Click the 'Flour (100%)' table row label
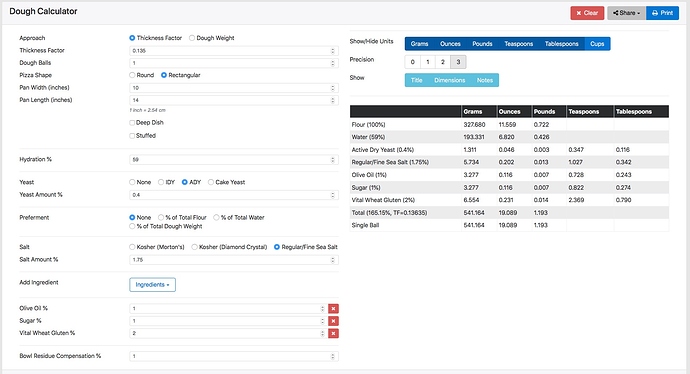The image size is (690, 374). [368, 125]
